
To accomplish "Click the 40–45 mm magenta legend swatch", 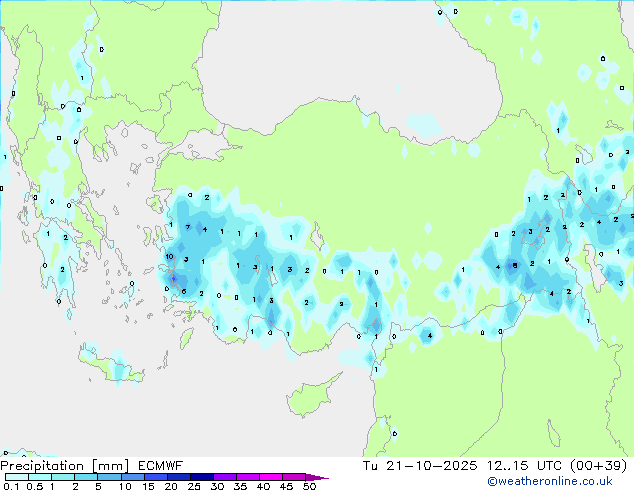I will [x=271, y=477].
